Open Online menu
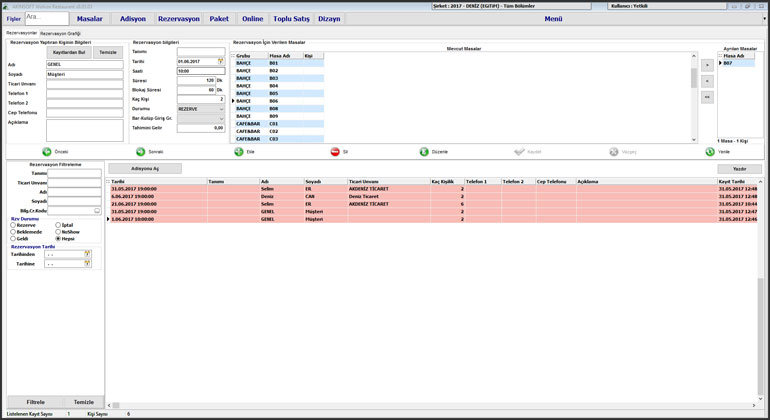 click(252, 19)
